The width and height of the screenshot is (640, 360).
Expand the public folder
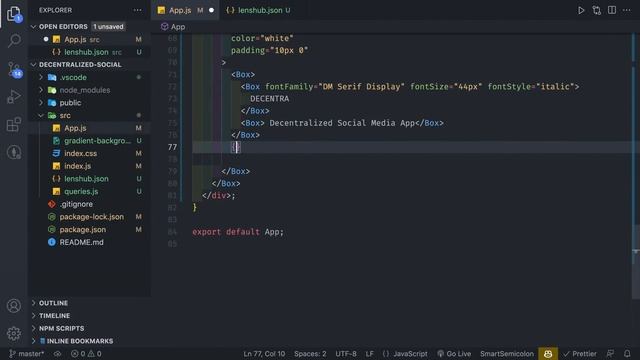pyautogui.click(x=89, y=102)
